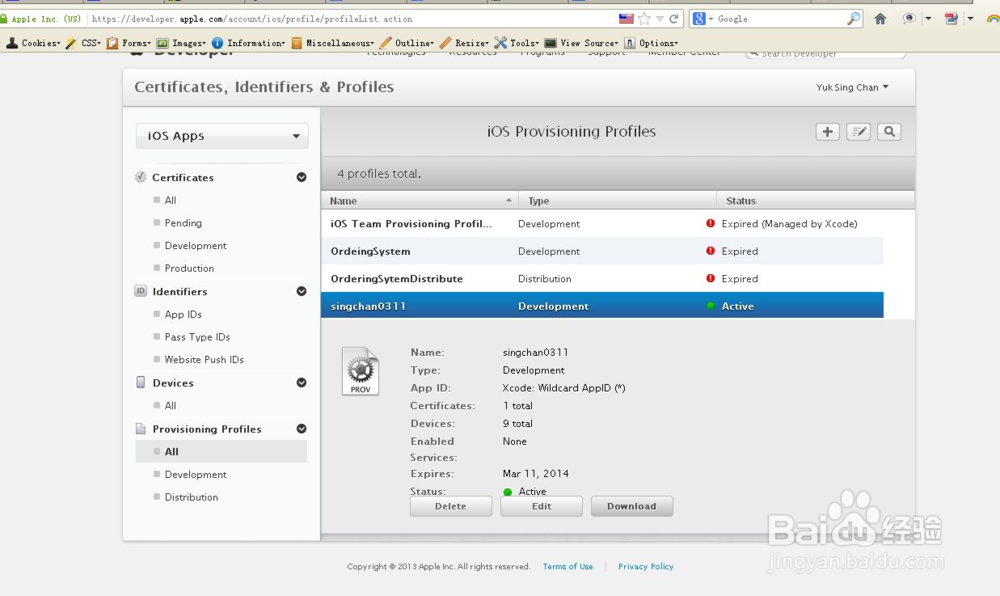Click the browser URL address field

coord(351,18)
